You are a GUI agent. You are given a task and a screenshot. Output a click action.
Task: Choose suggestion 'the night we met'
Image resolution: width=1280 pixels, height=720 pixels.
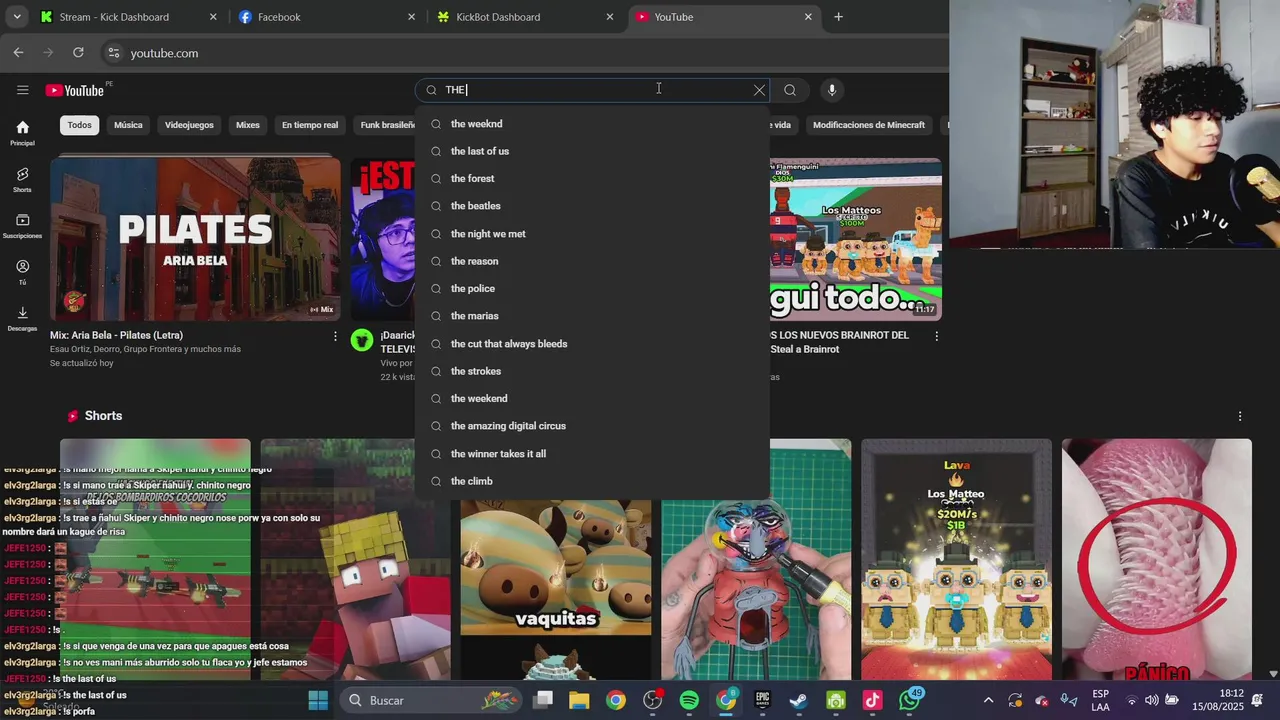coord(592,234)
